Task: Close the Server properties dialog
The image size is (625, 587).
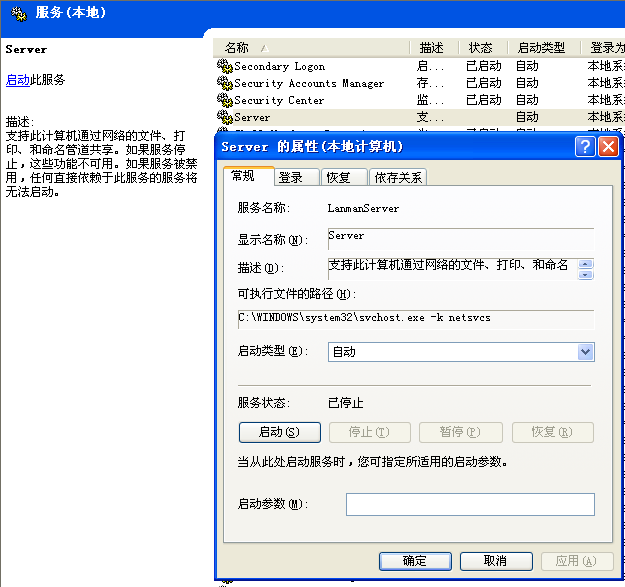Action: tap(608, 147)
